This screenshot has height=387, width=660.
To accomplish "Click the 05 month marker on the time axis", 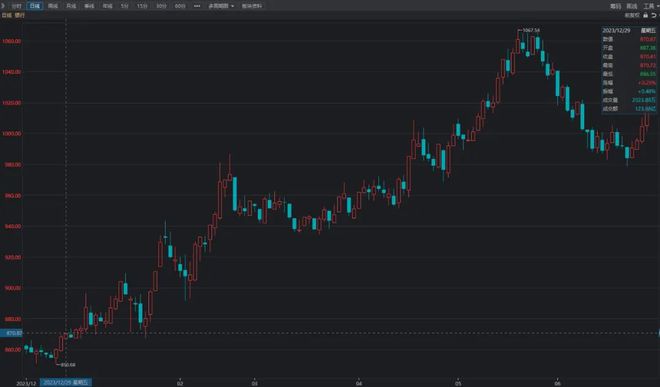I will (x=458, y=383).
